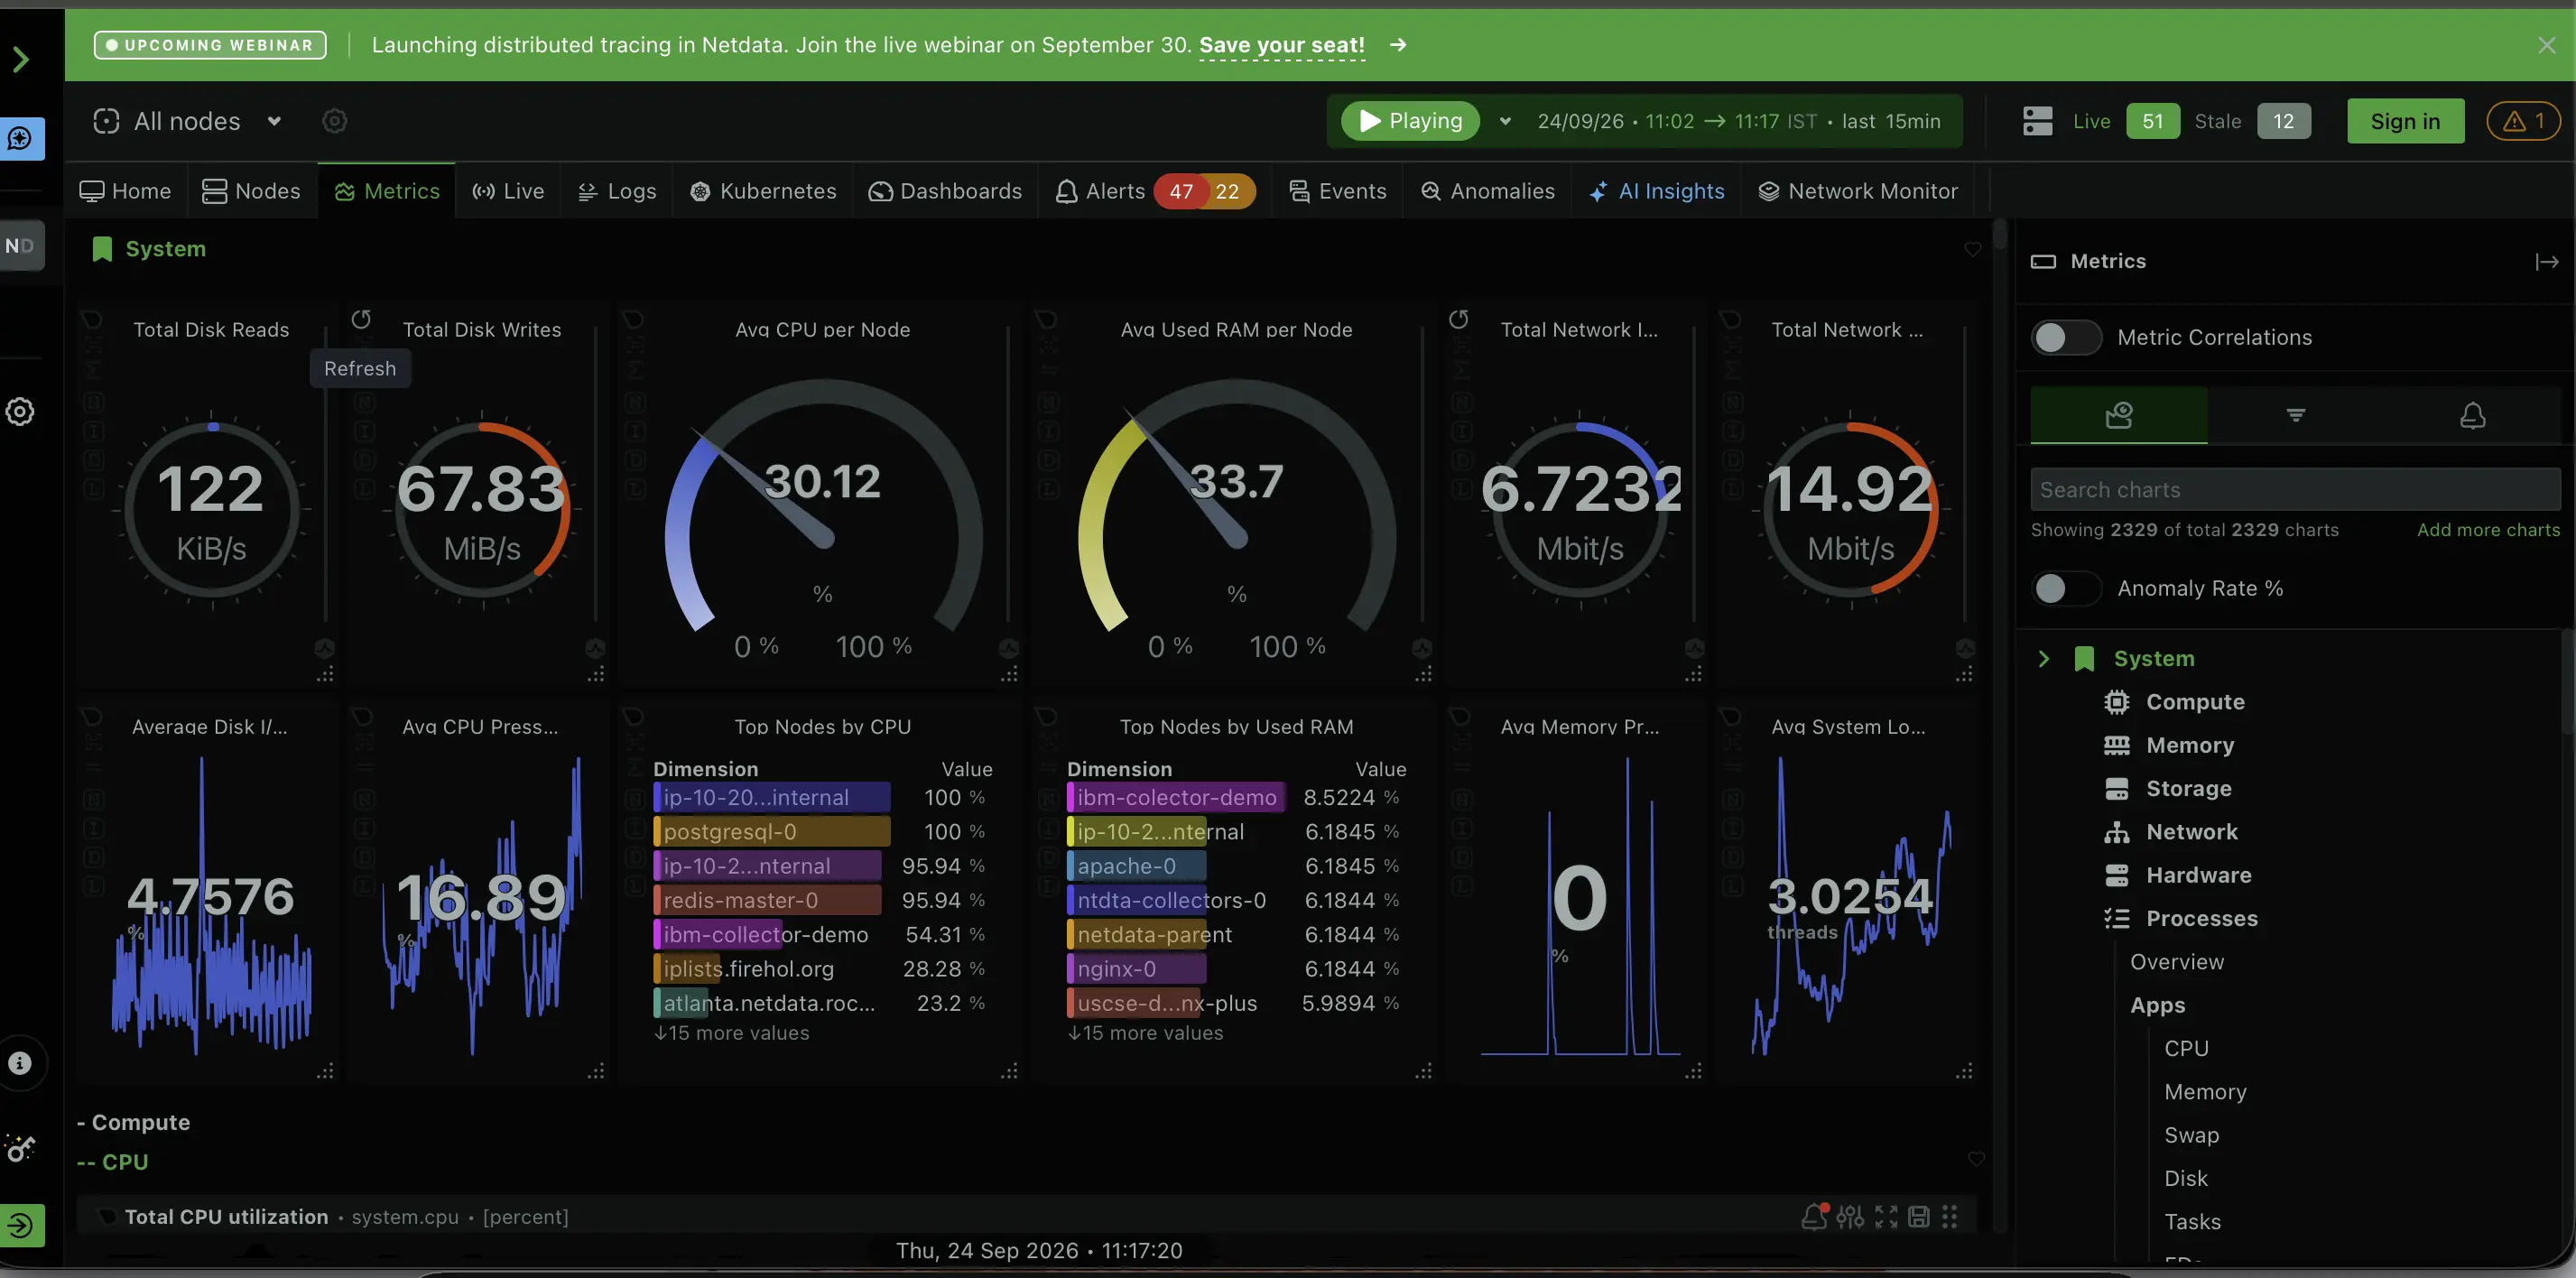Click the Stale 12 nodes badge
The image size is (2576, 1278).
[x=2283, y=121]
